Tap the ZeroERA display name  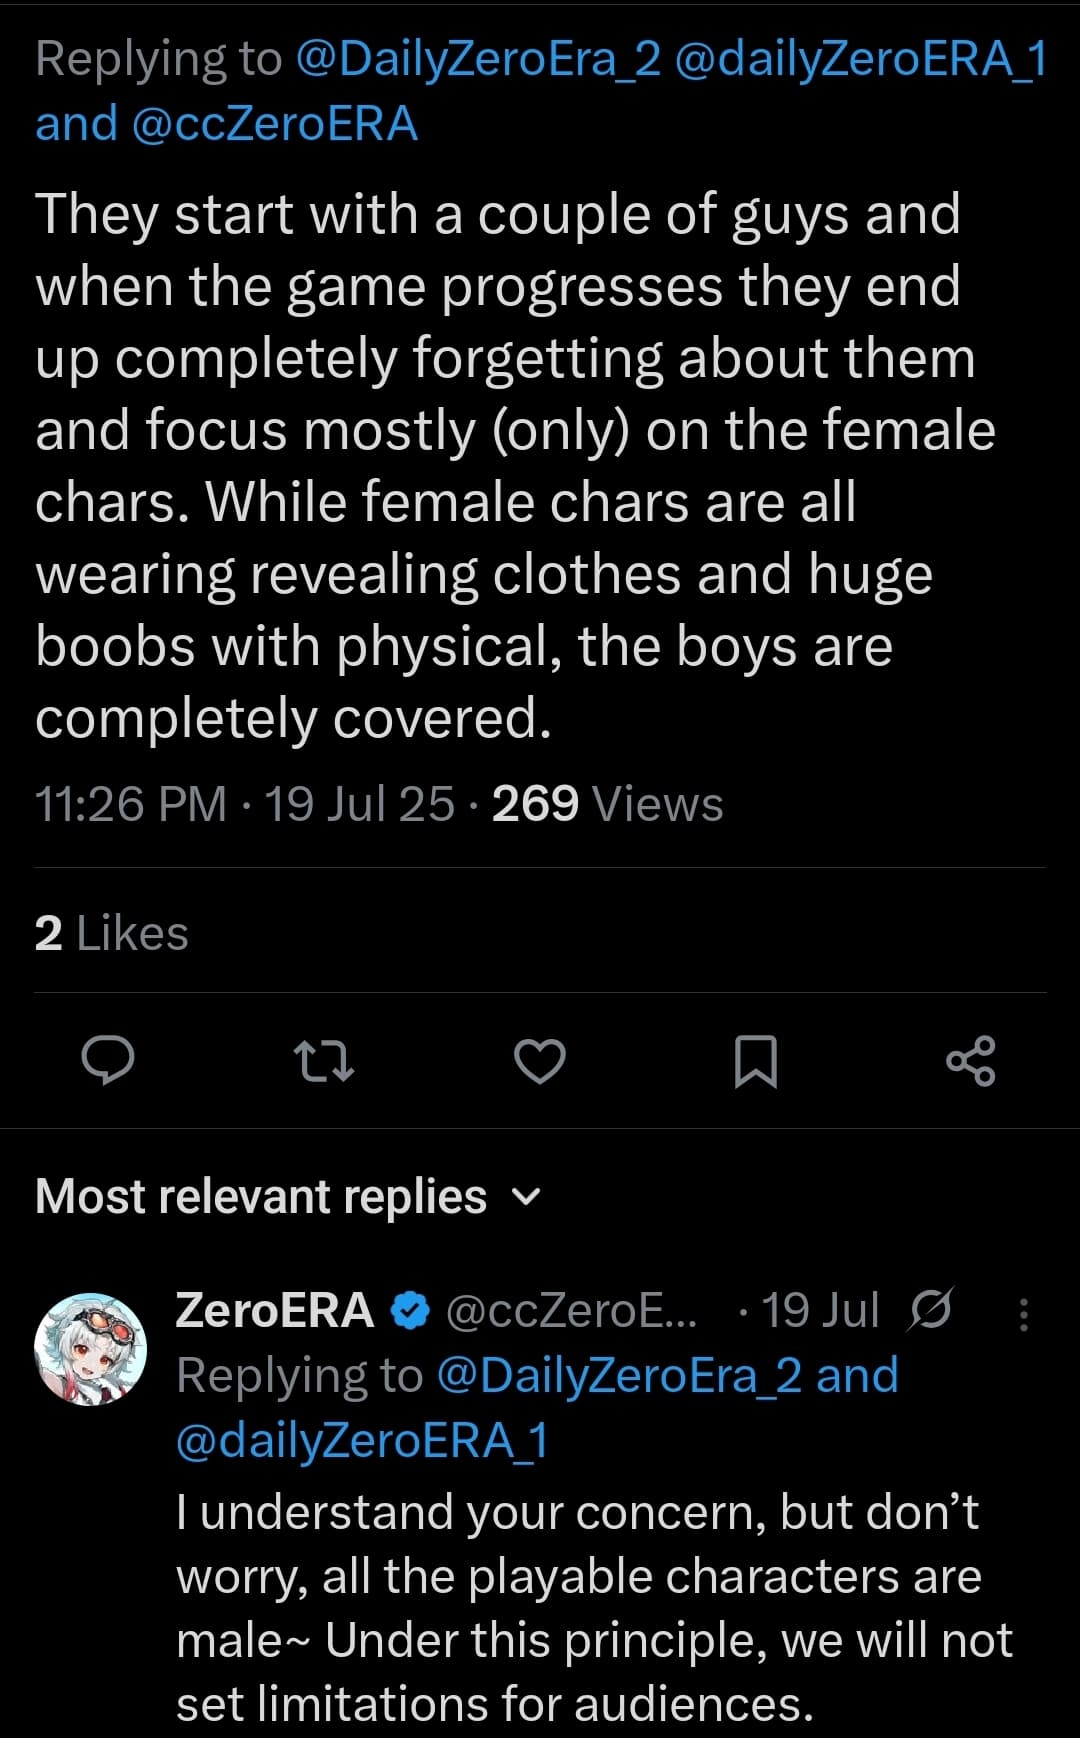[x=274, y=1311]
